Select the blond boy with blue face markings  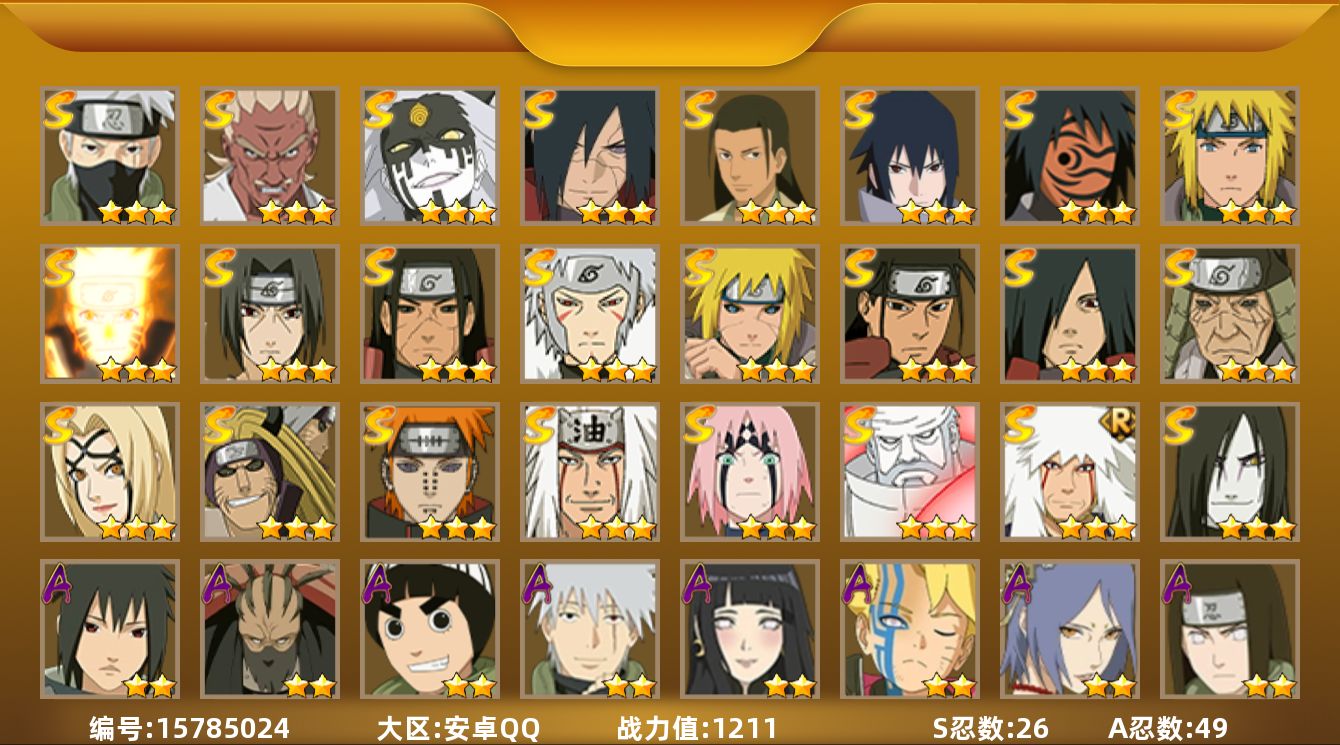coord(910,629)
